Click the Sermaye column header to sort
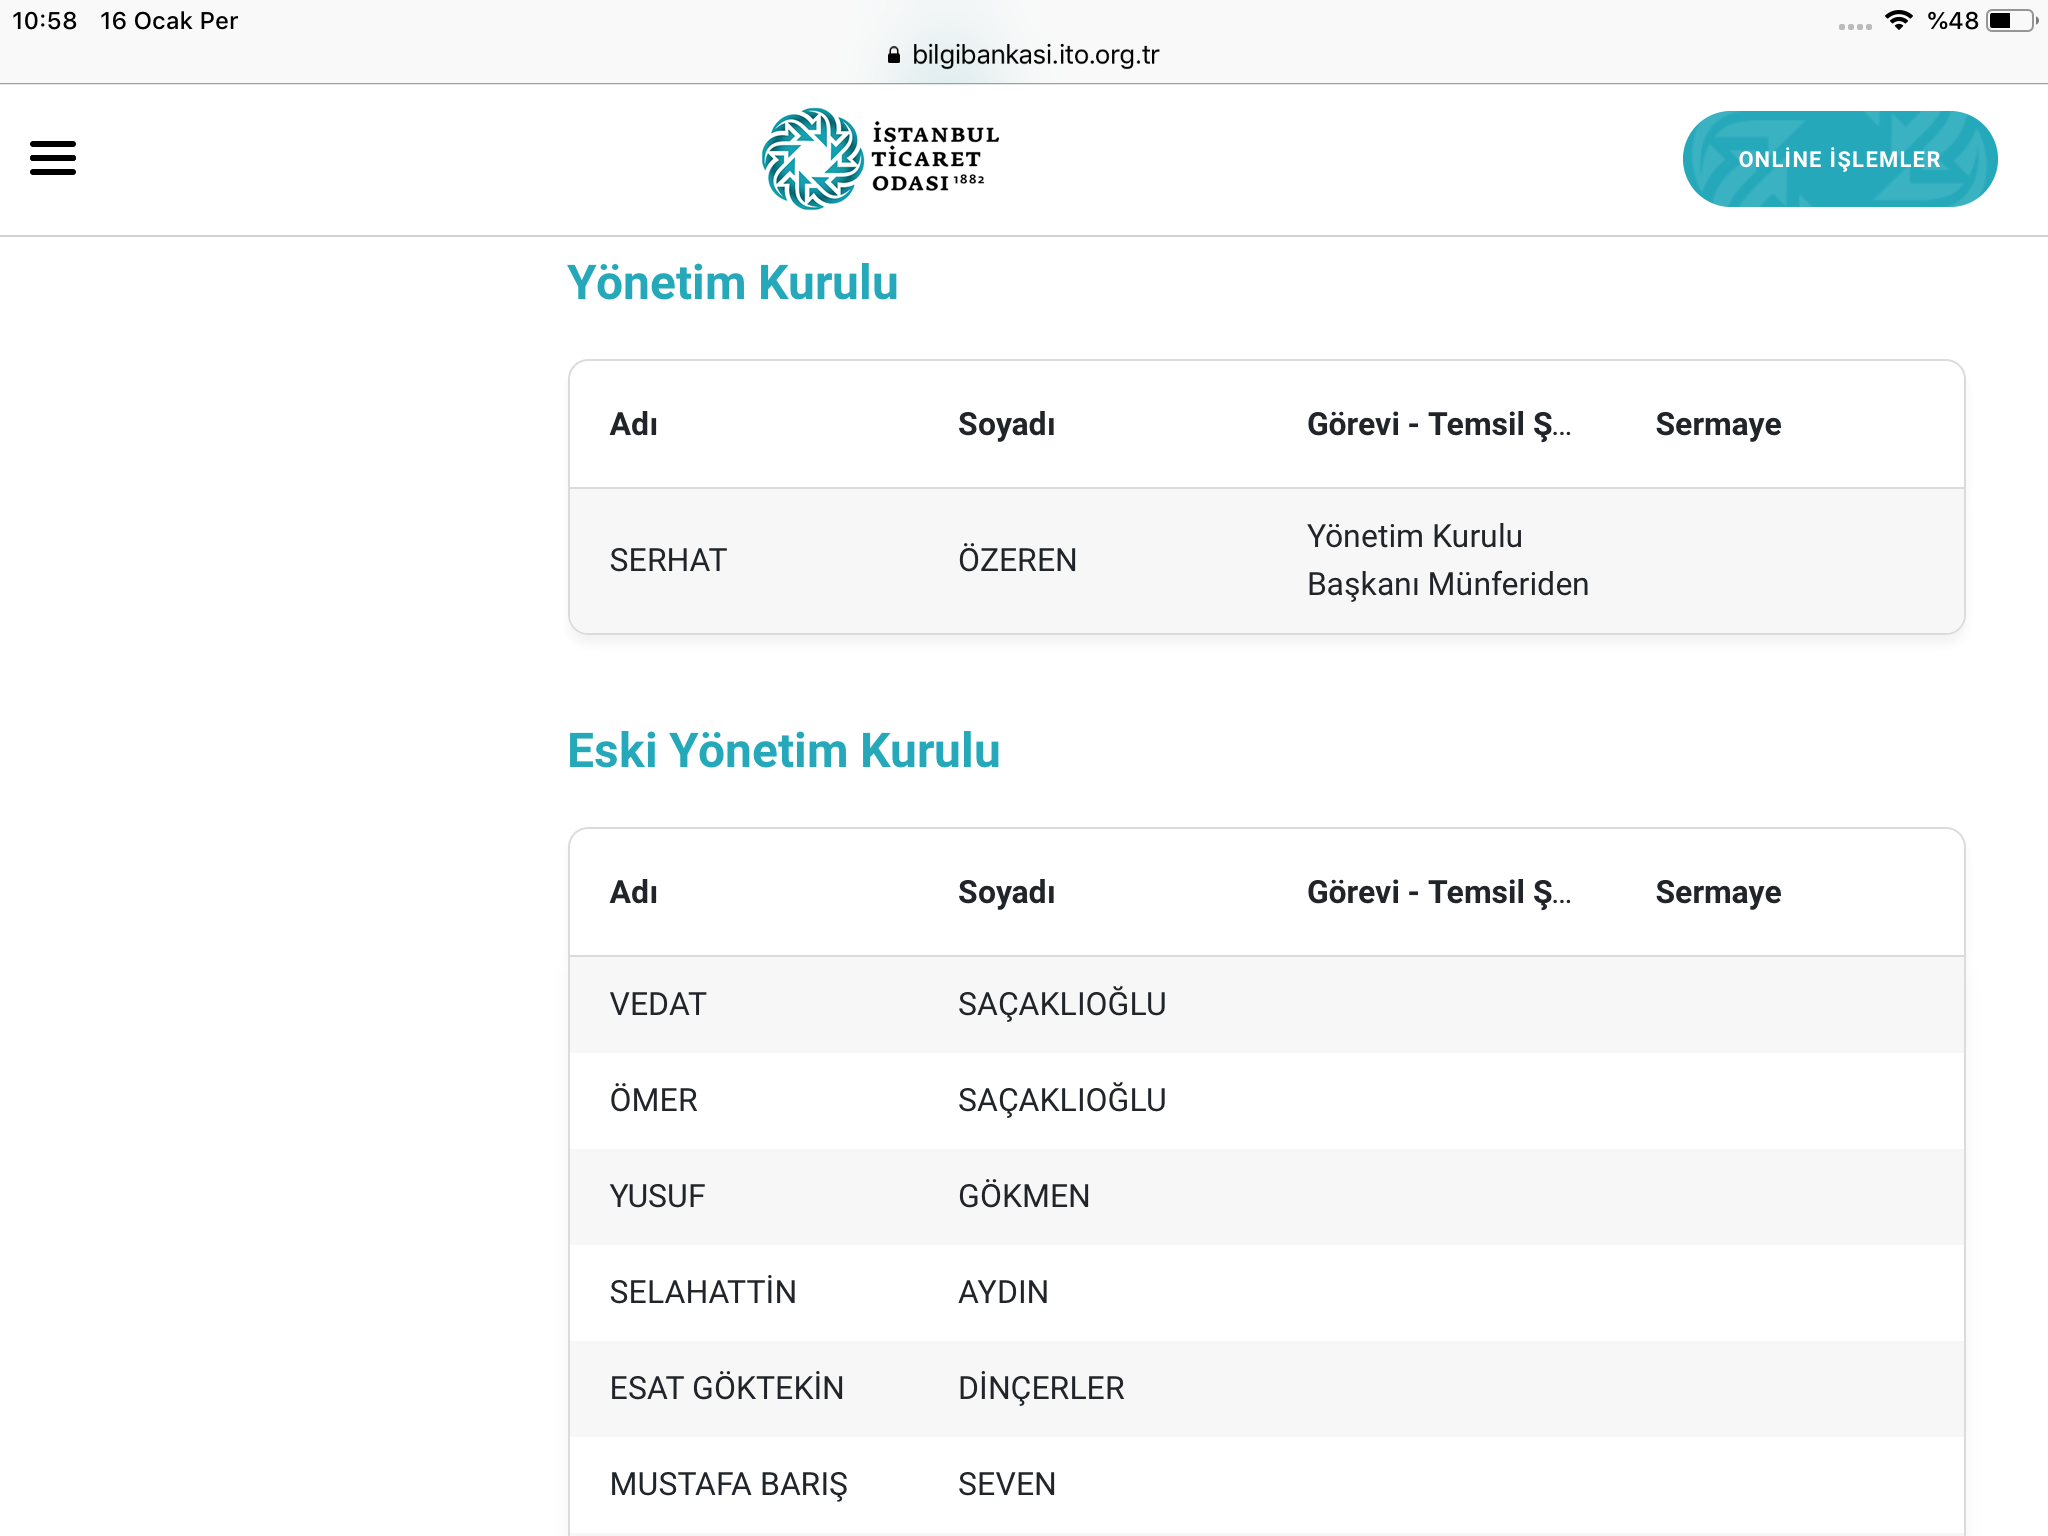 tap(1717, 423)
